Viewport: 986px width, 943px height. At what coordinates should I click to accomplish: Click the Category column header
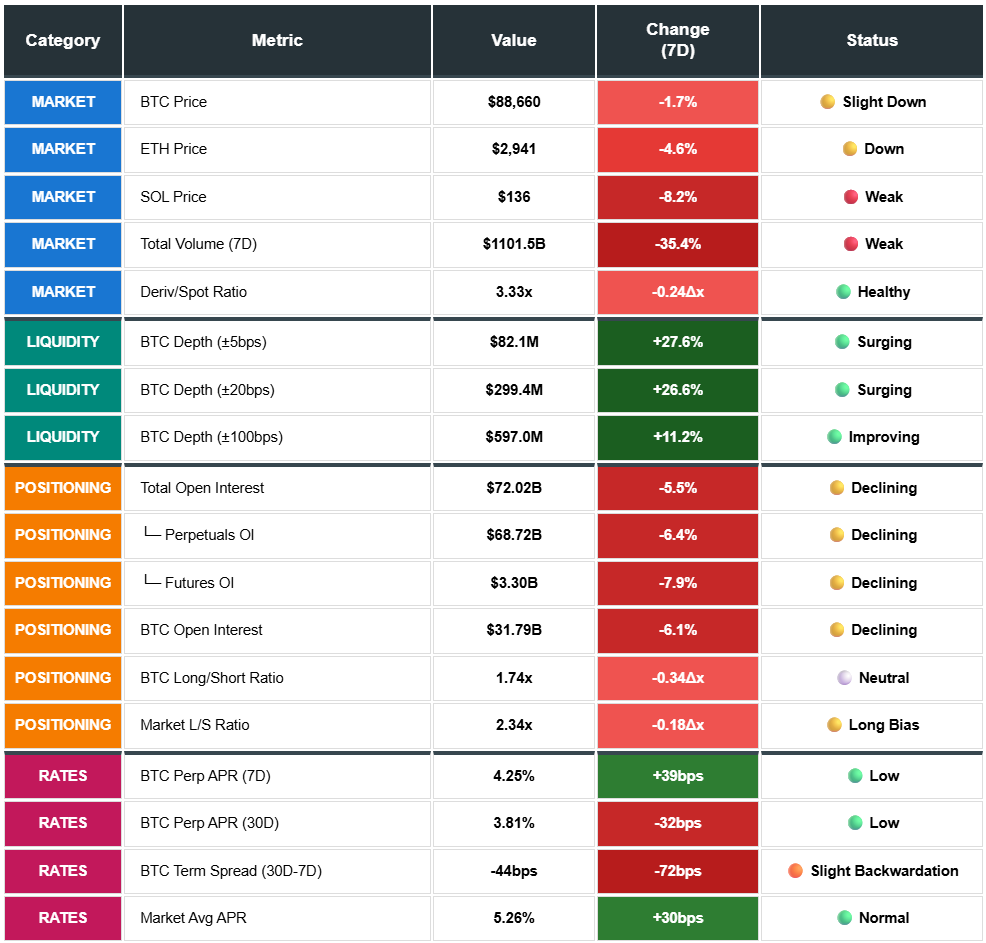pyautogui.click(x=63, y=41)
